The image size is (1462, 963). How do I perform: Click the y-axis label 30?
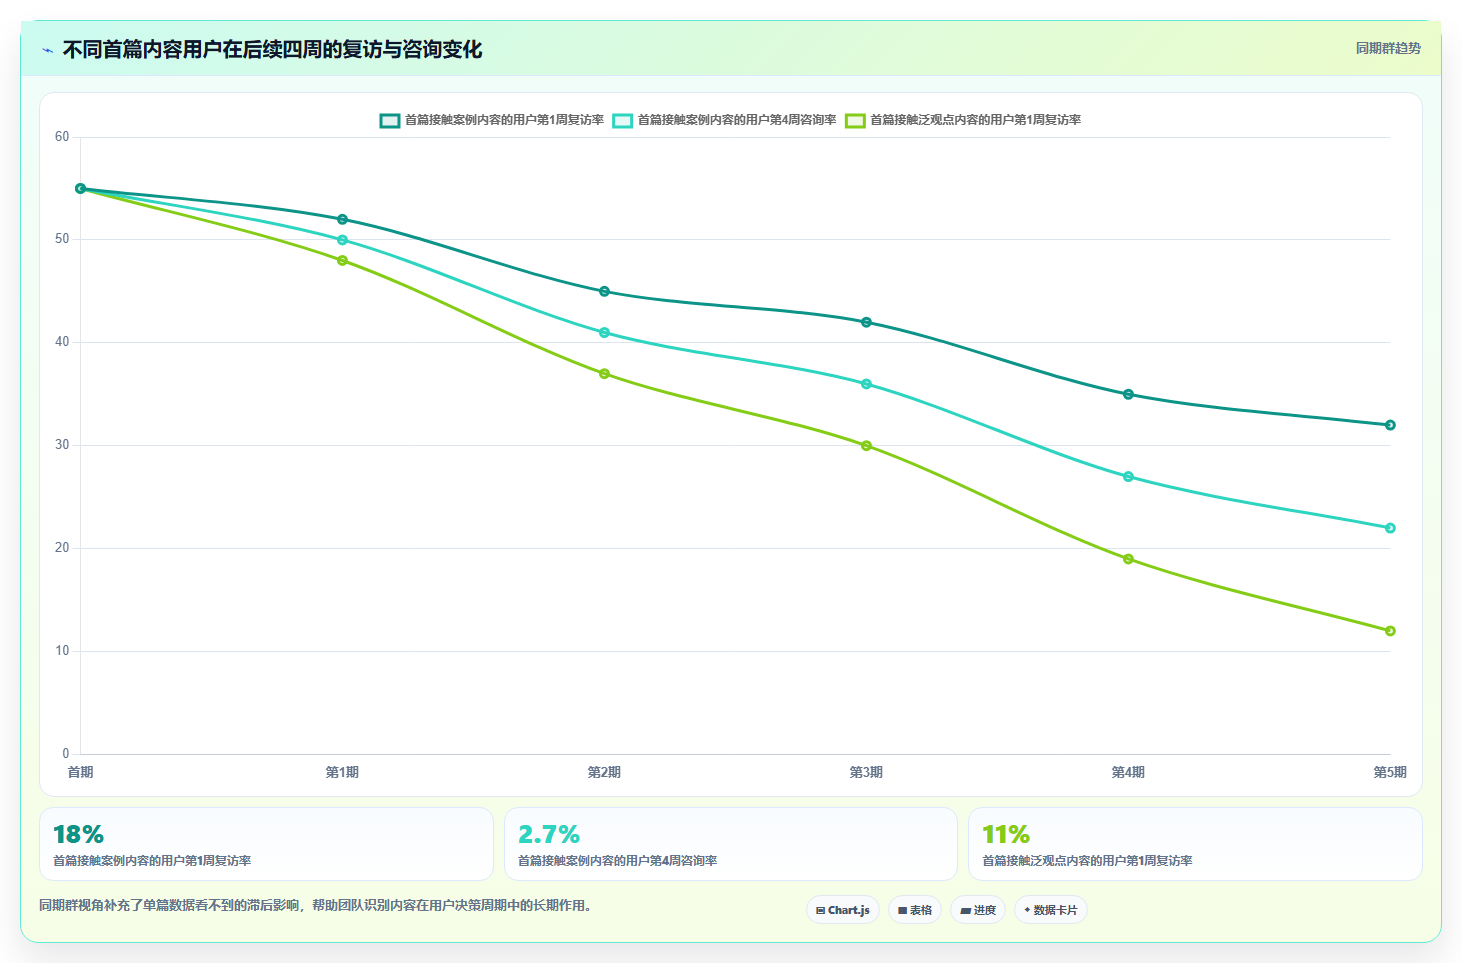pos(62,445)
